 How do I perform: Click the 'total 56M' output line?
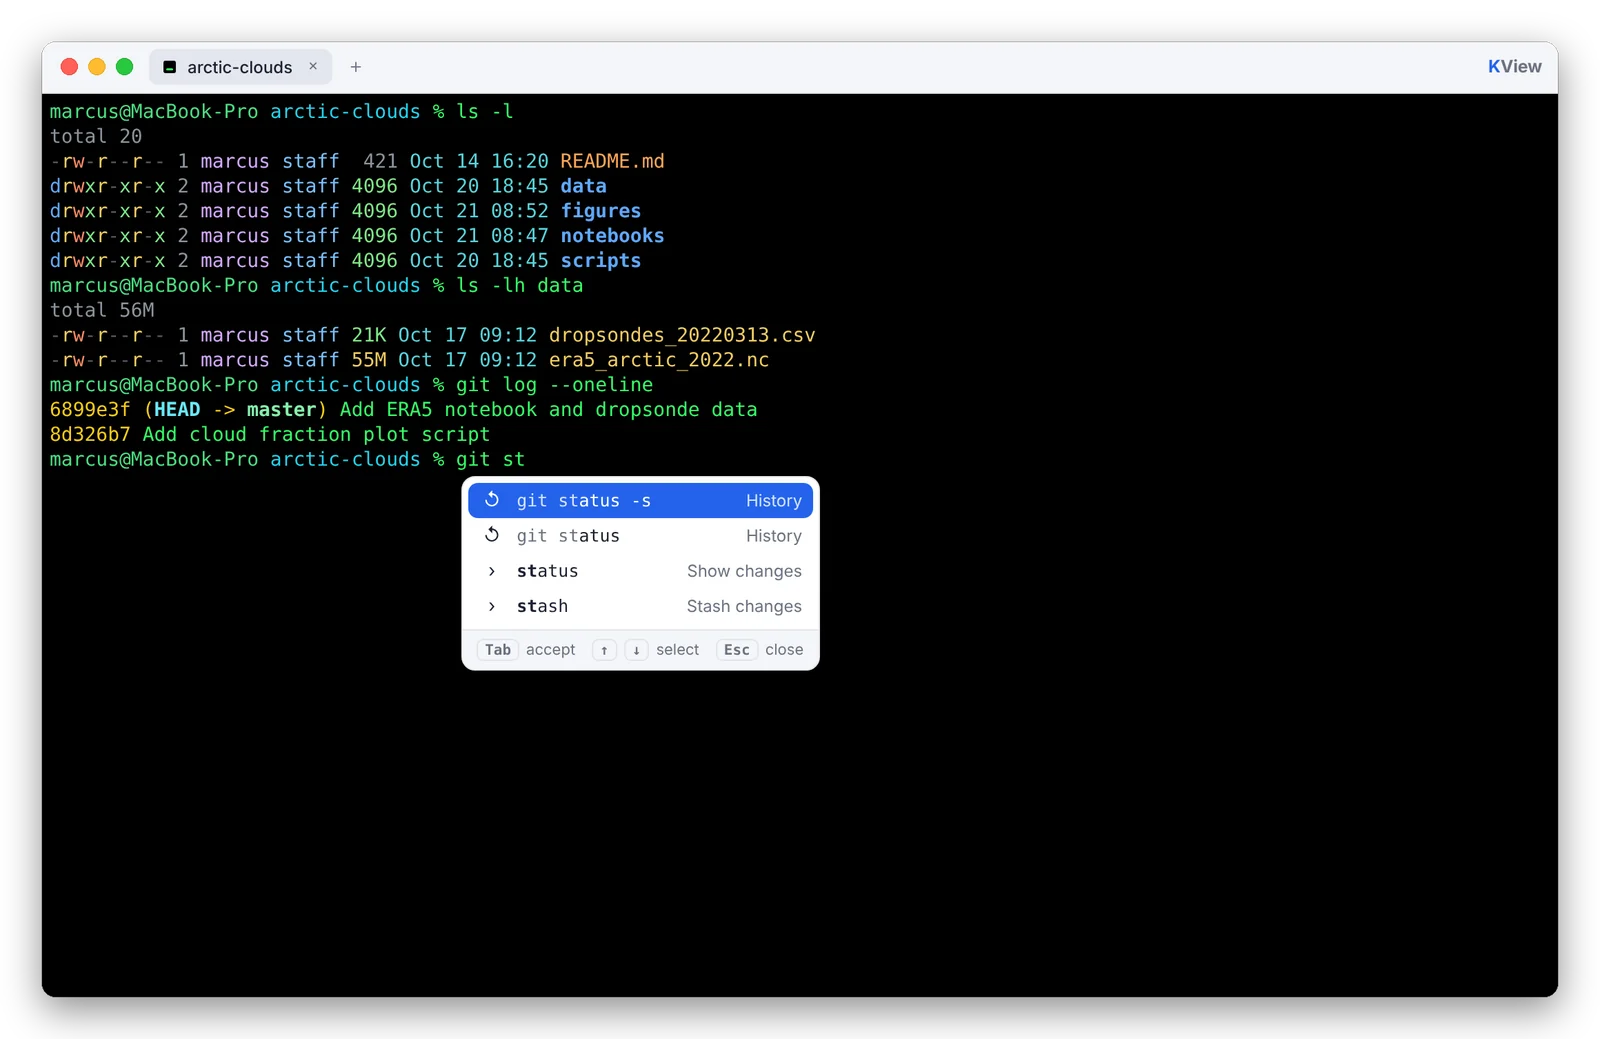(102, 310)
